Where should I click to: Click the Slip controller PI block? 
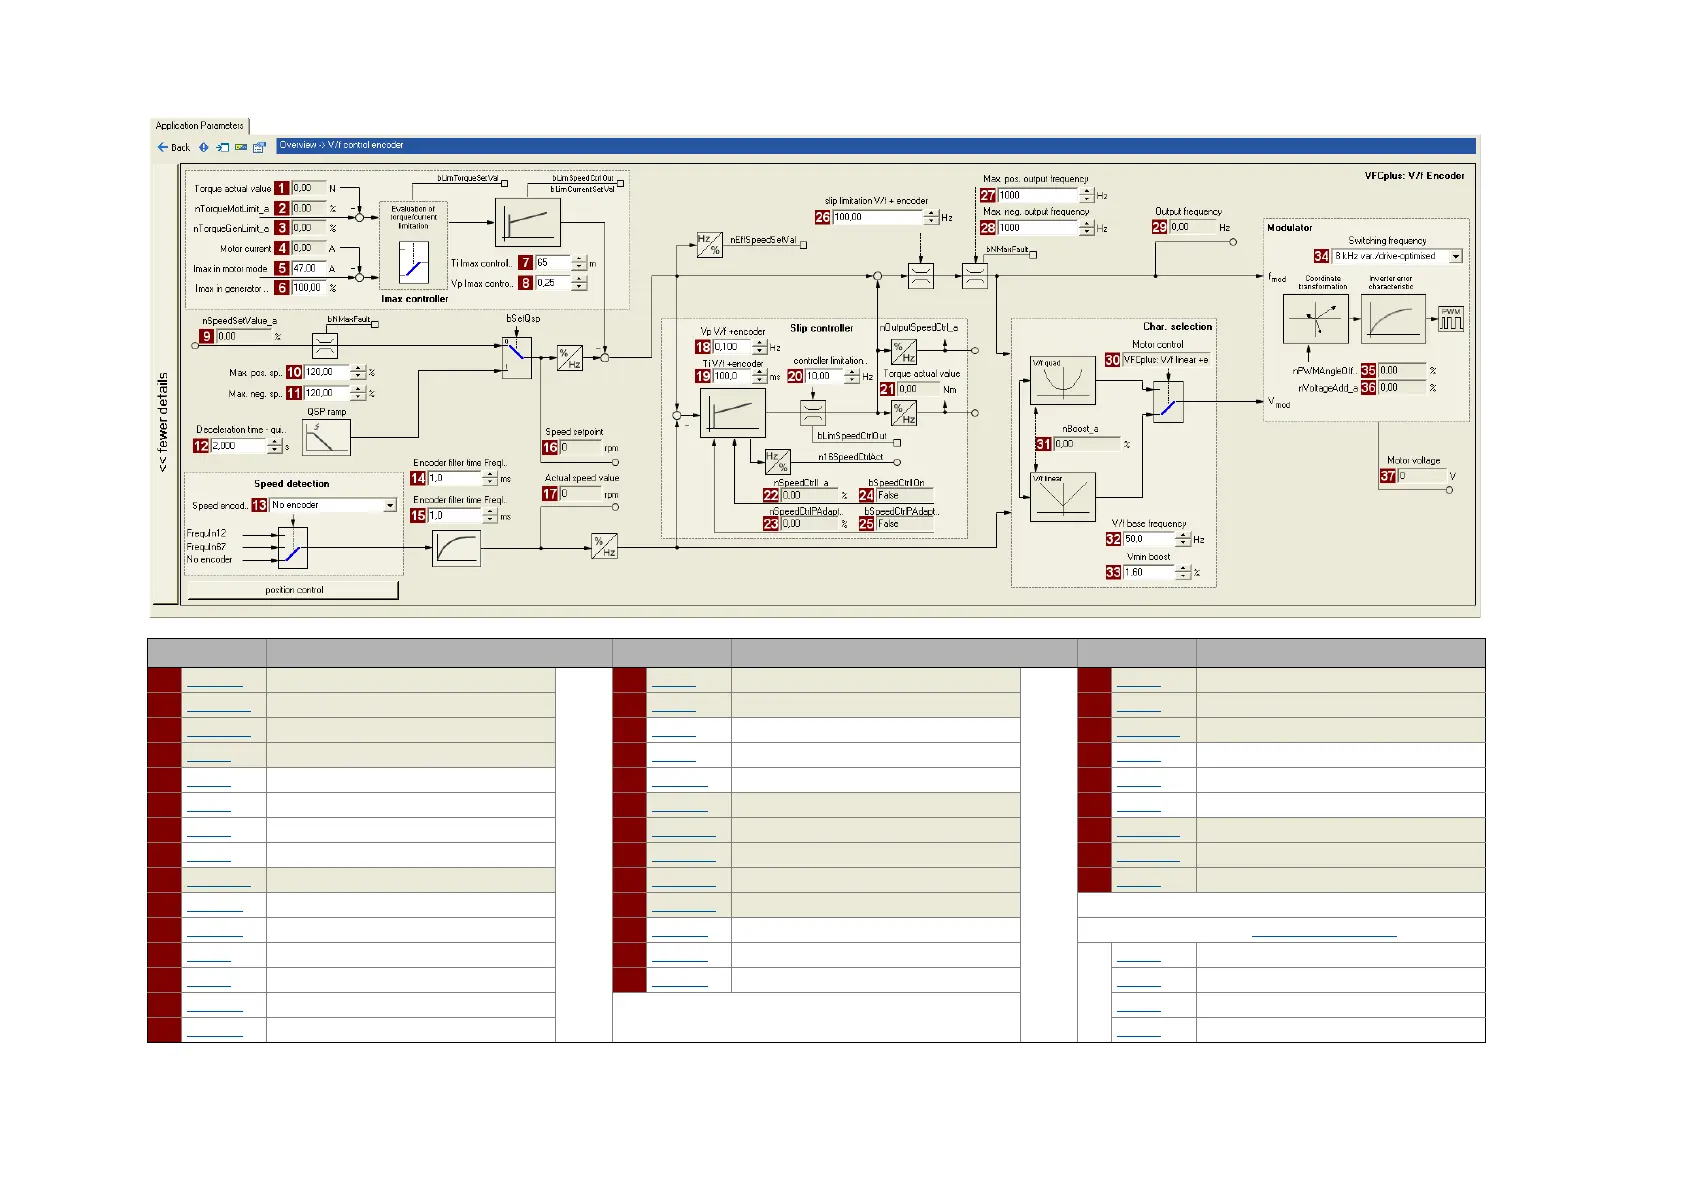pyautogui.click(x=733, y=413)
